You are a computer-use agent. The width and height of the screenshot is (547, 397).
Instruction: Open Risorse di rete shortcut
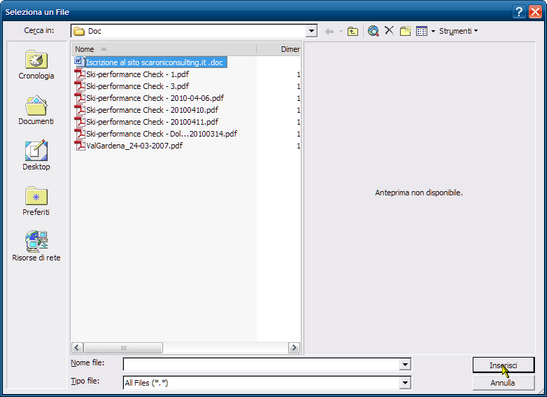[x=36, y=247]
